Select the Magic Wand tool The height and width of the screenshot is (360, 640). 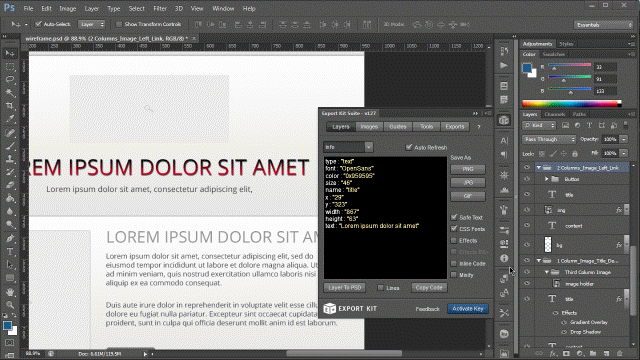pyautogui.click(x=10, y=93)
